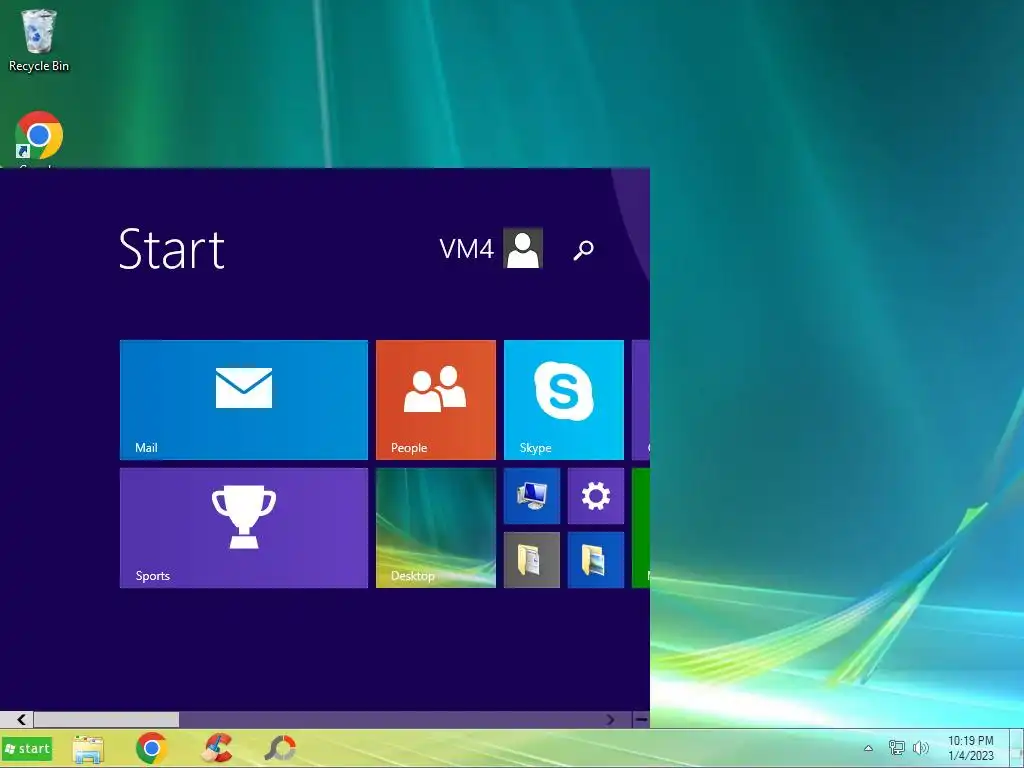Open the This PC computer tile
The image size is (1024, 768).
click(532, 496)
